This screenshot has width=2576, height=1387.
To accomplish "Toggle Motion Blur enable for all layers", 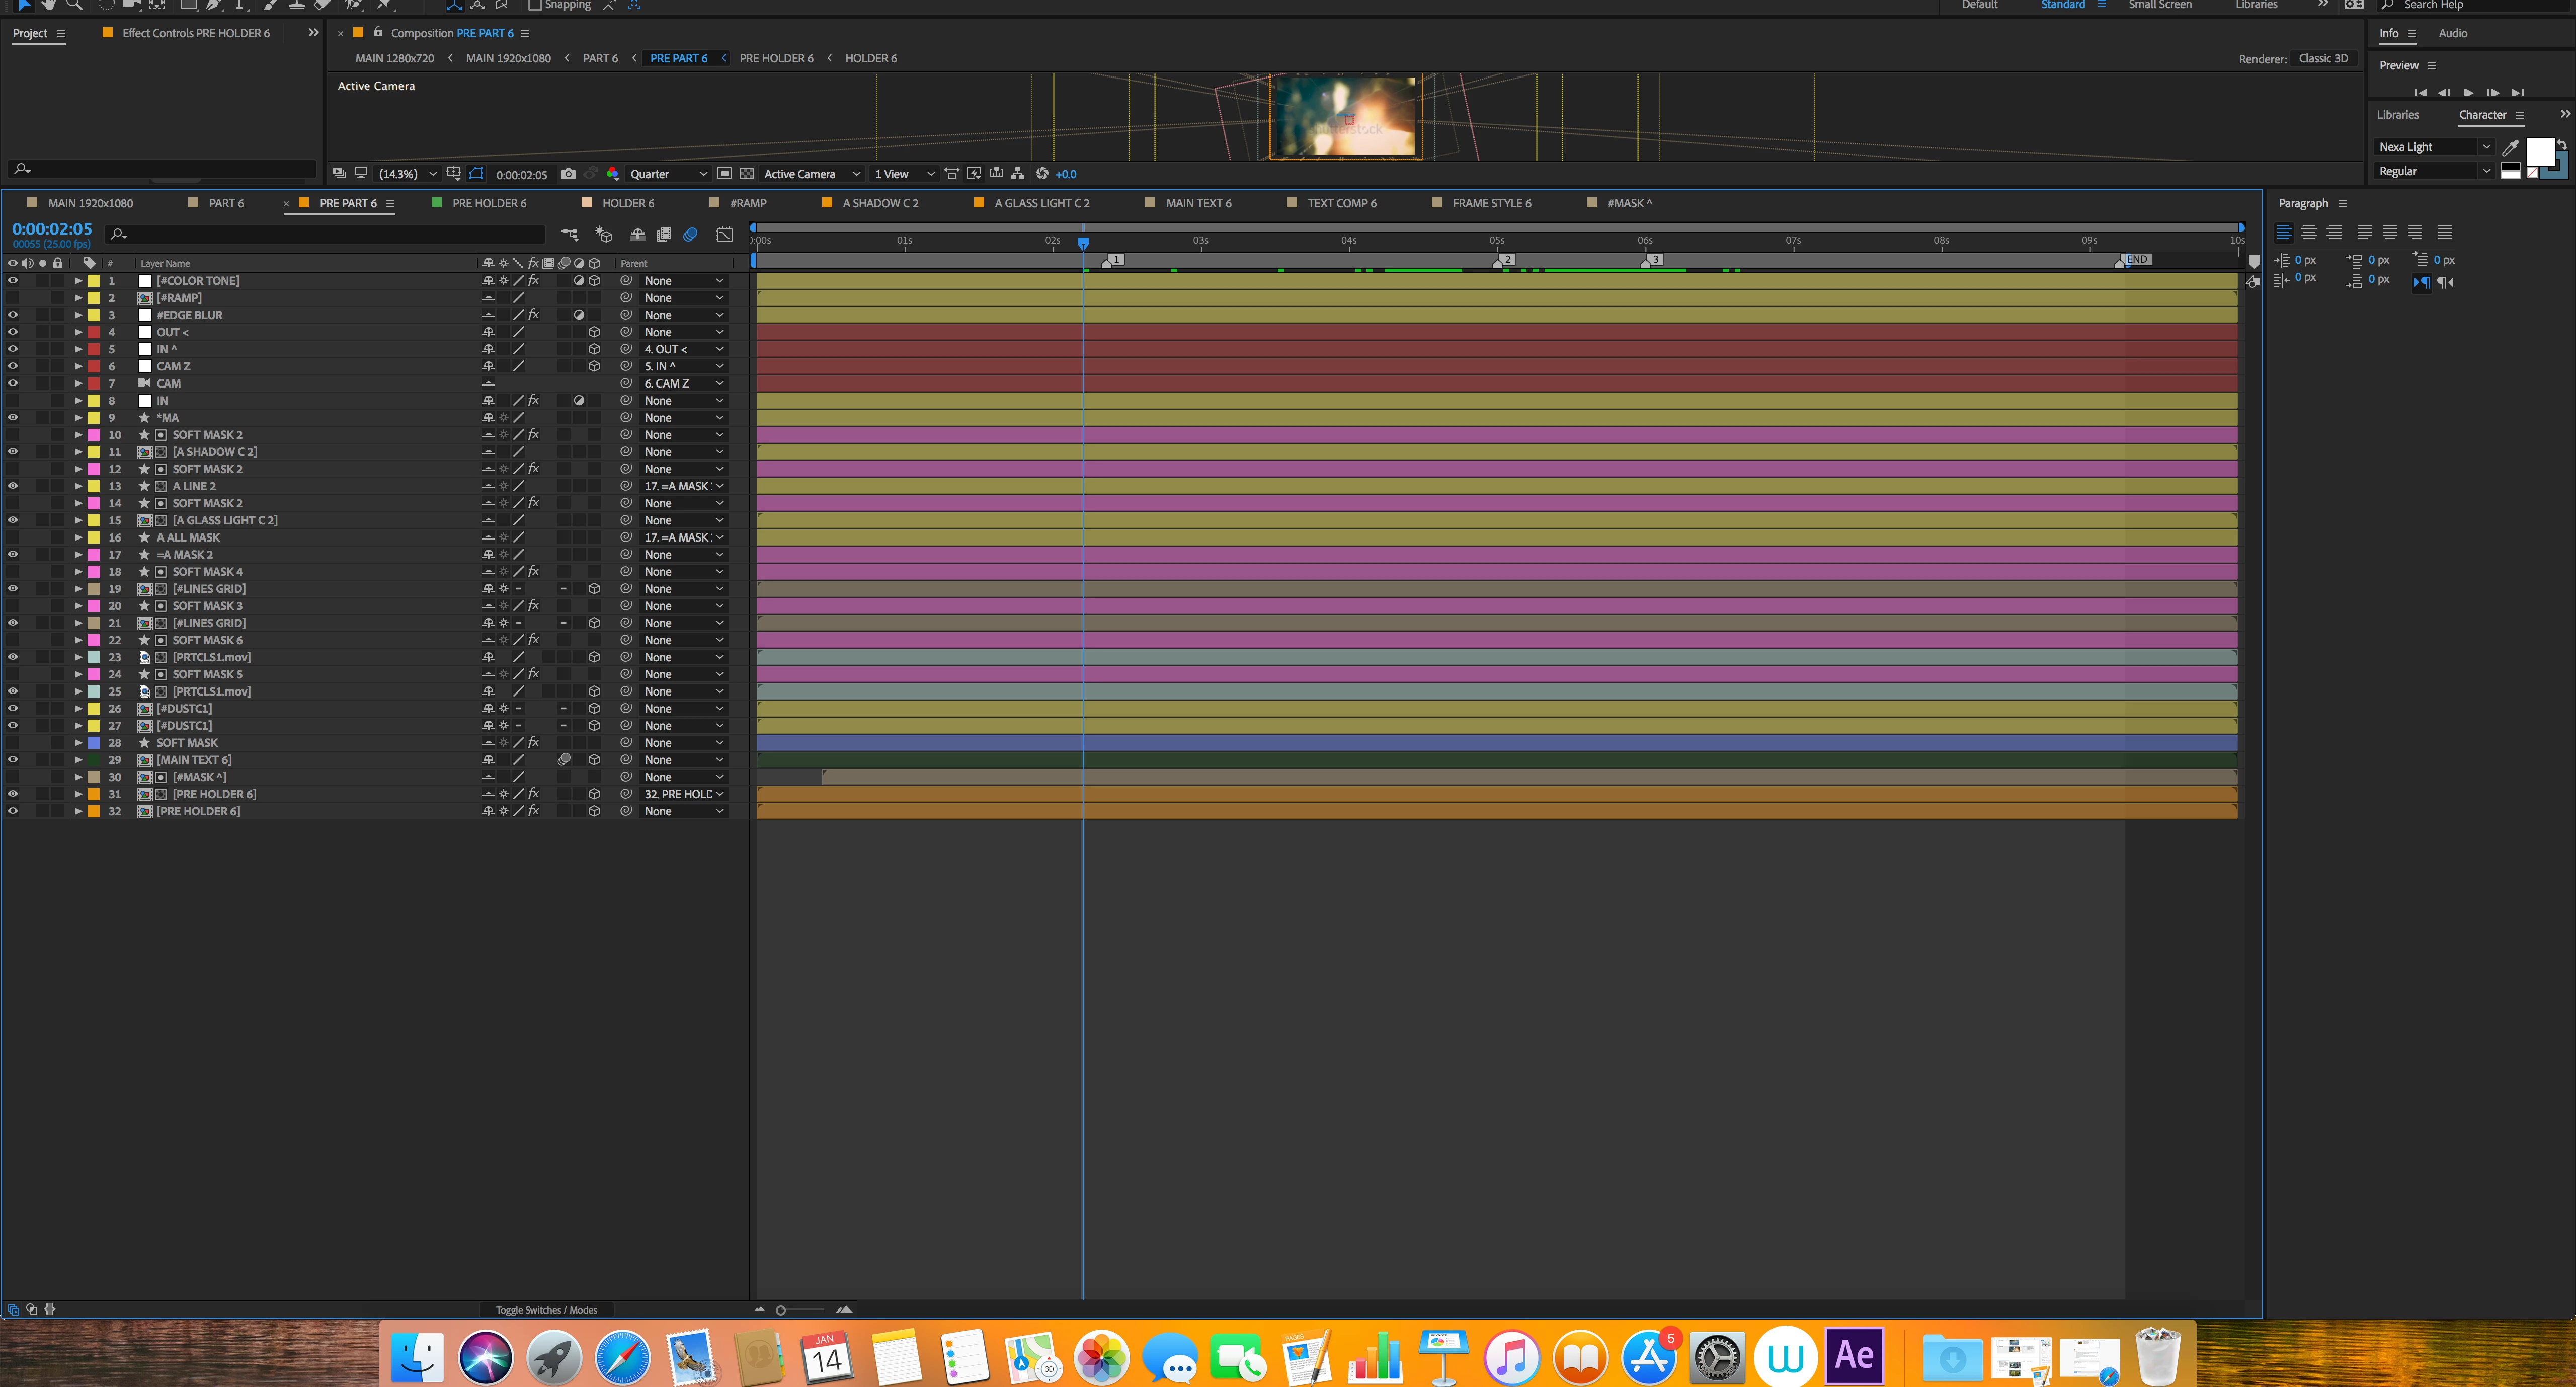I will click(x=690, y=234).
